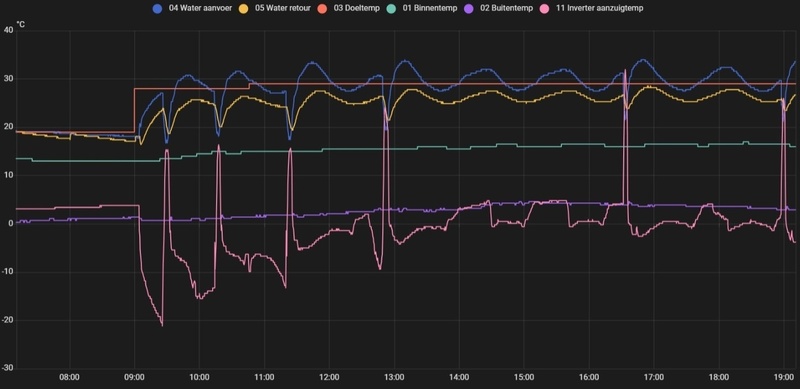Toggle the 04 Water aanvoer legend entry
This screenshot has width=800, height=389.
tap(192, 8)
